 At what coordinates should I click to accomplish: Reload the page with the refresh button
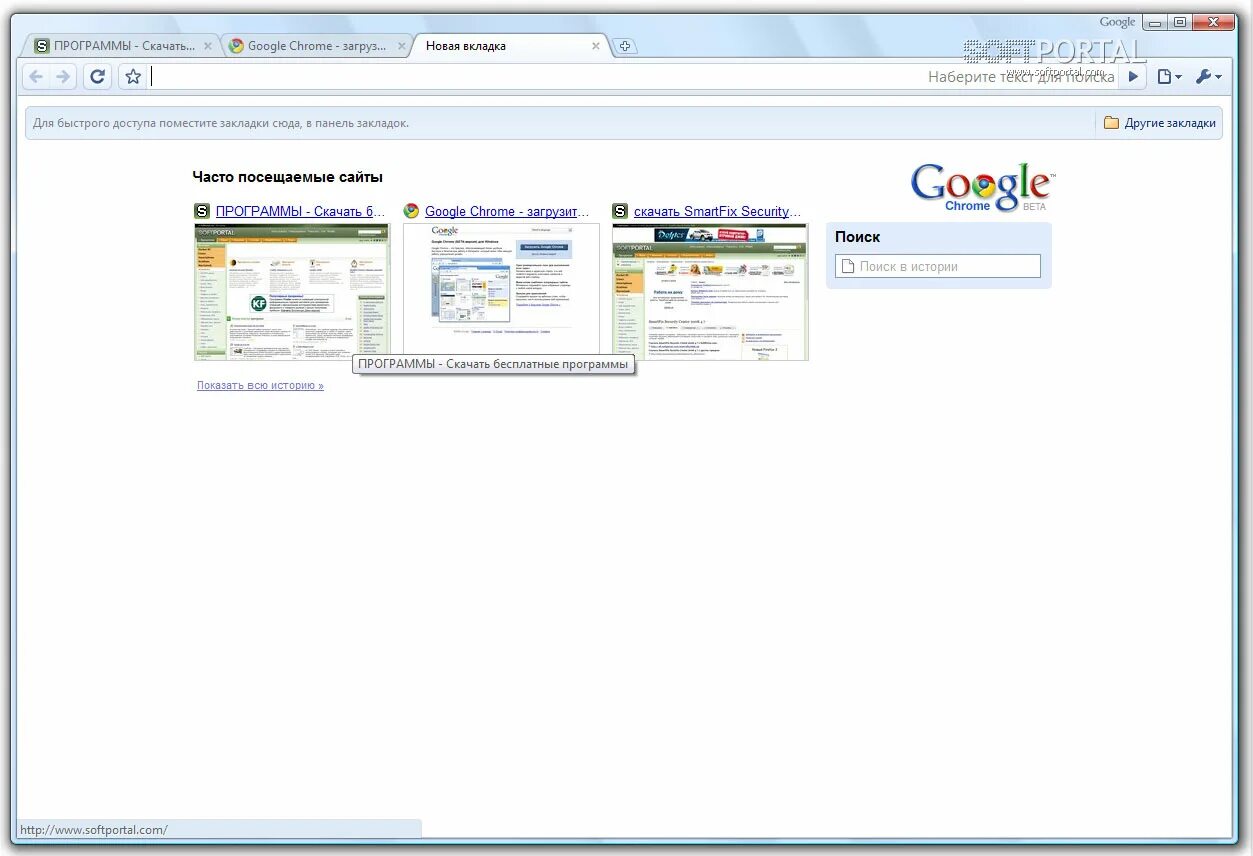click(97, 77)
